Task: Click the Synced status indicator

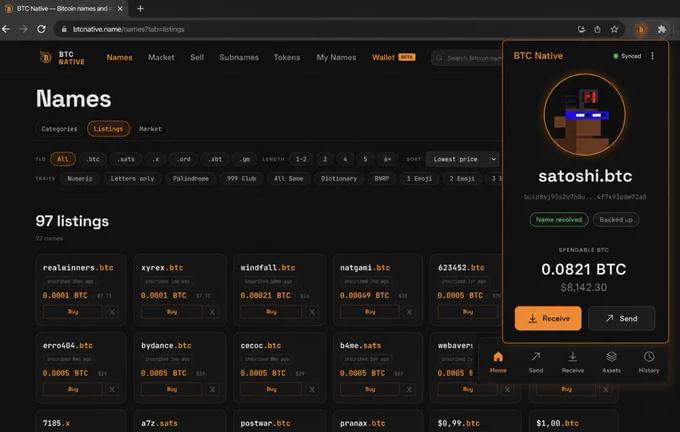Action: point(627,56)
